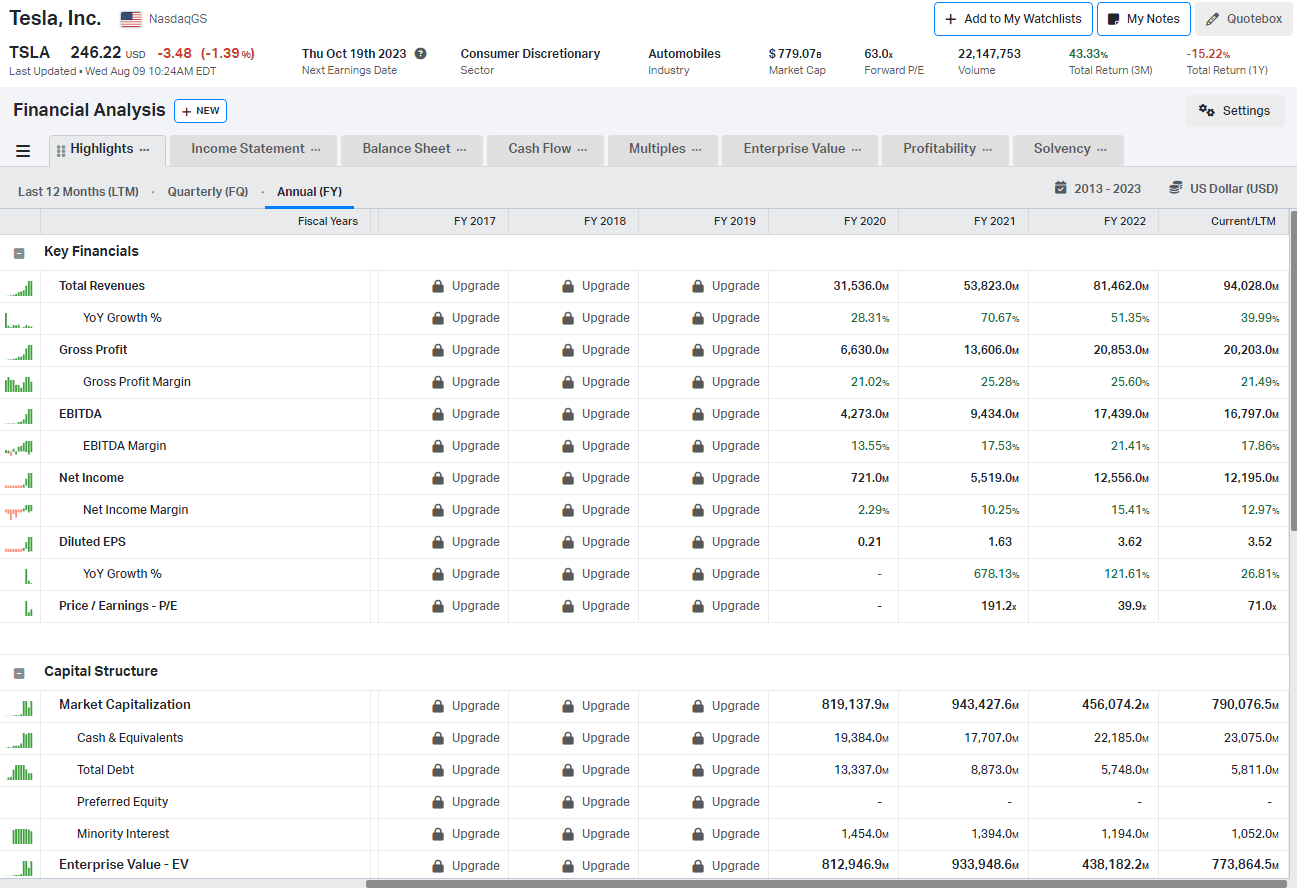Click the Total Revenues row label
The height and width of the screenshot is (888, 1297).
(x=102, y=286)
